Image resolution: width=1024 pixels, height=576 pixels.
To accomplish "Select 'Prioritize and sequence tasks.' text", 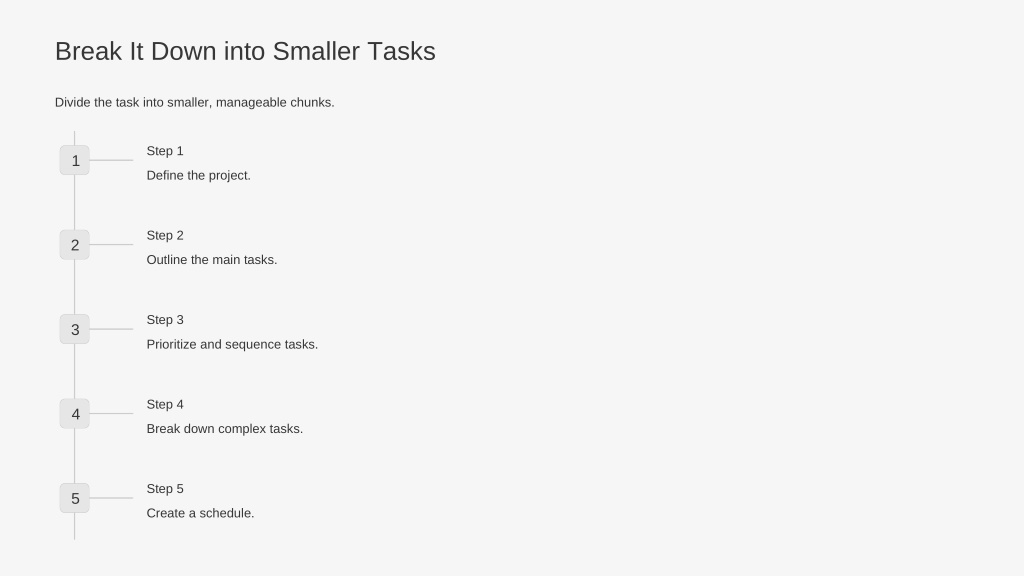I will (232, 344).
